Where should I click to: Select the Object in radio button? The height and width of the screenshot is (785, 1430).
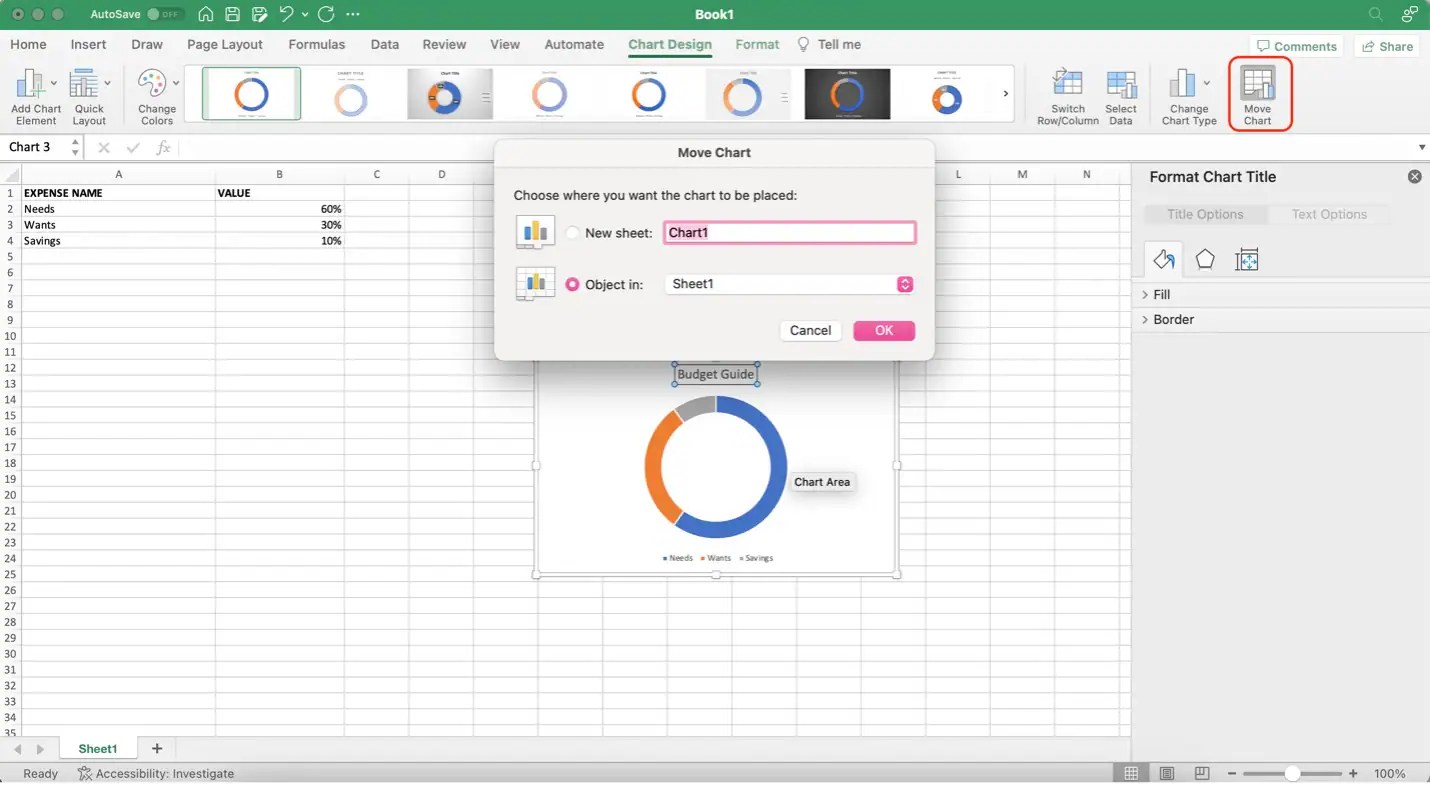click(x=572, y=284)
